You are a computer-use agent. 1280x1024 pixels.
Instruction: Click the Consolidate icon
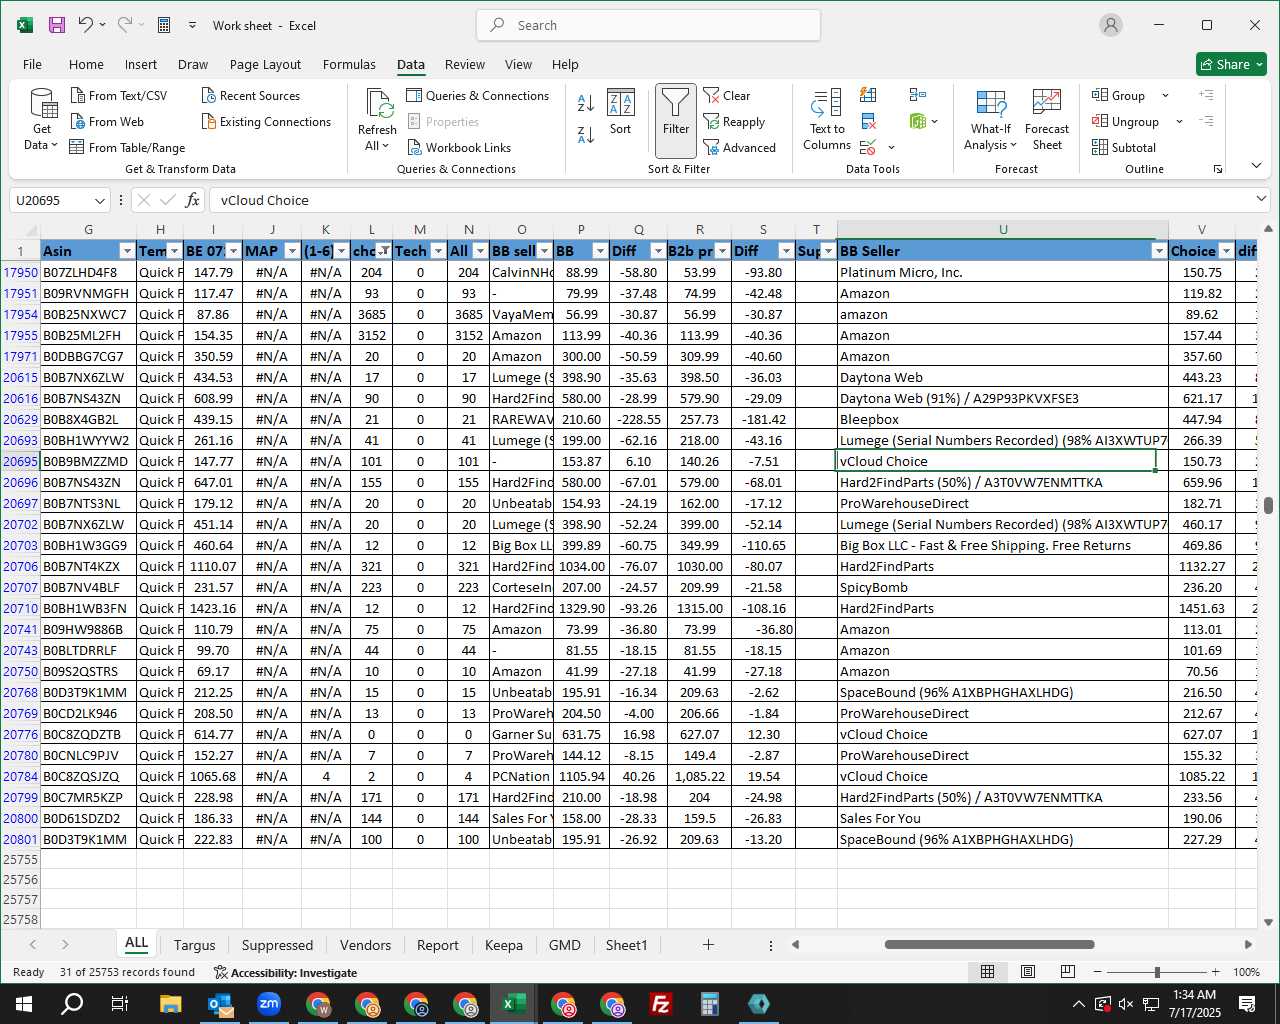pos(918,95)
